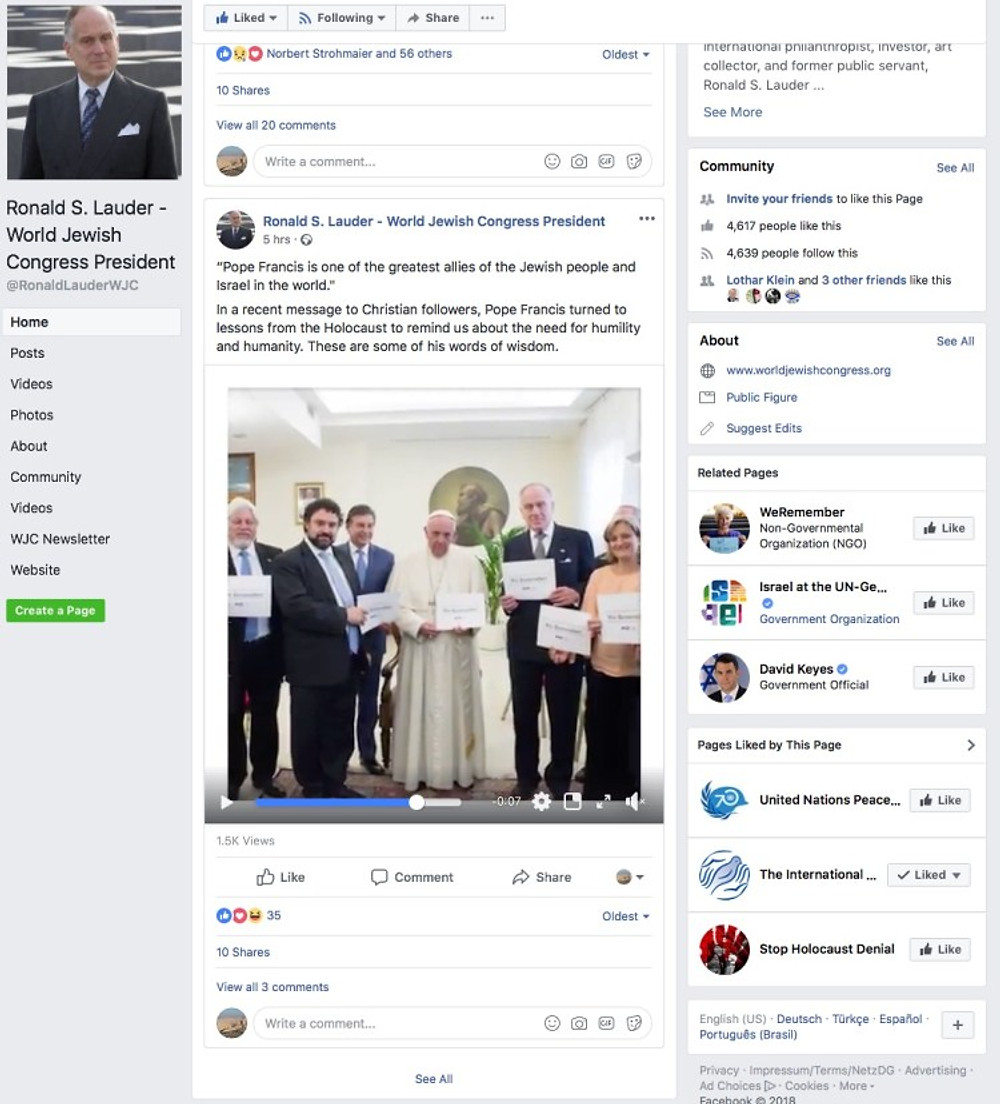Click Suggest Edits link
Screen dimensions: 1000x1104
[763, 428]
